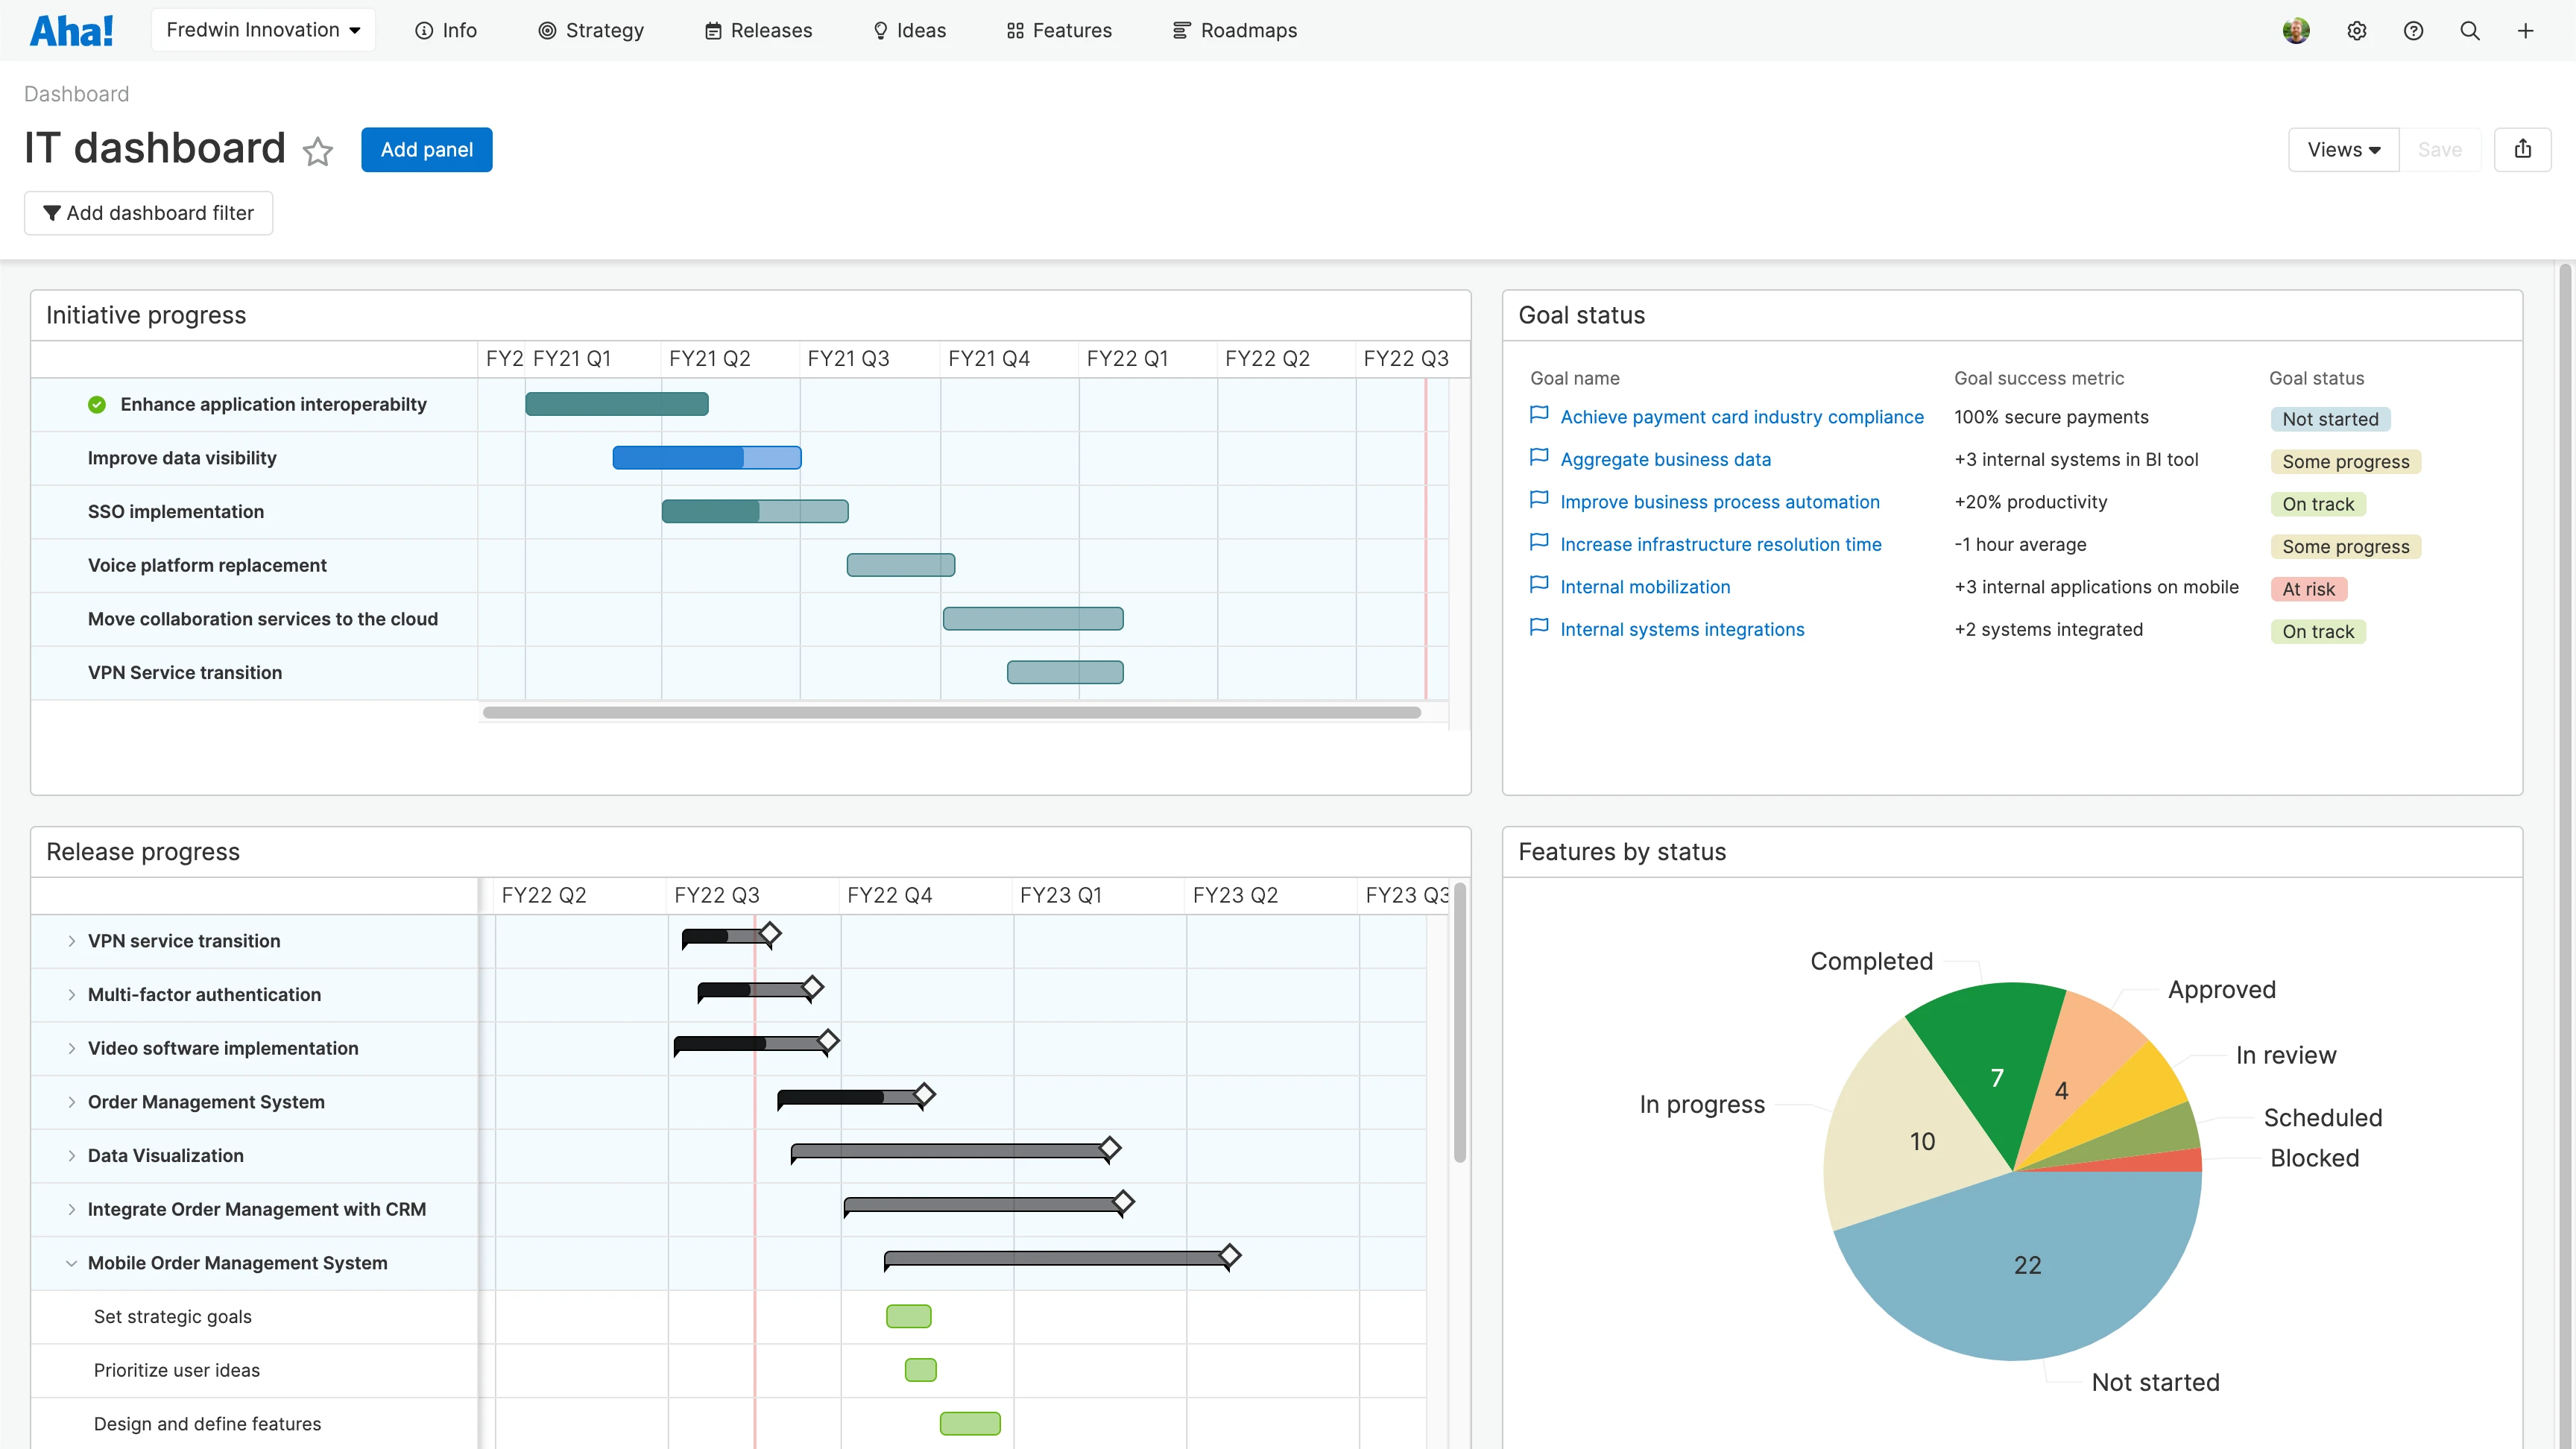Viewport: 2576px width, 1449px height.
Task: Click the Strategy target icon in navigation
Action: 547,30
